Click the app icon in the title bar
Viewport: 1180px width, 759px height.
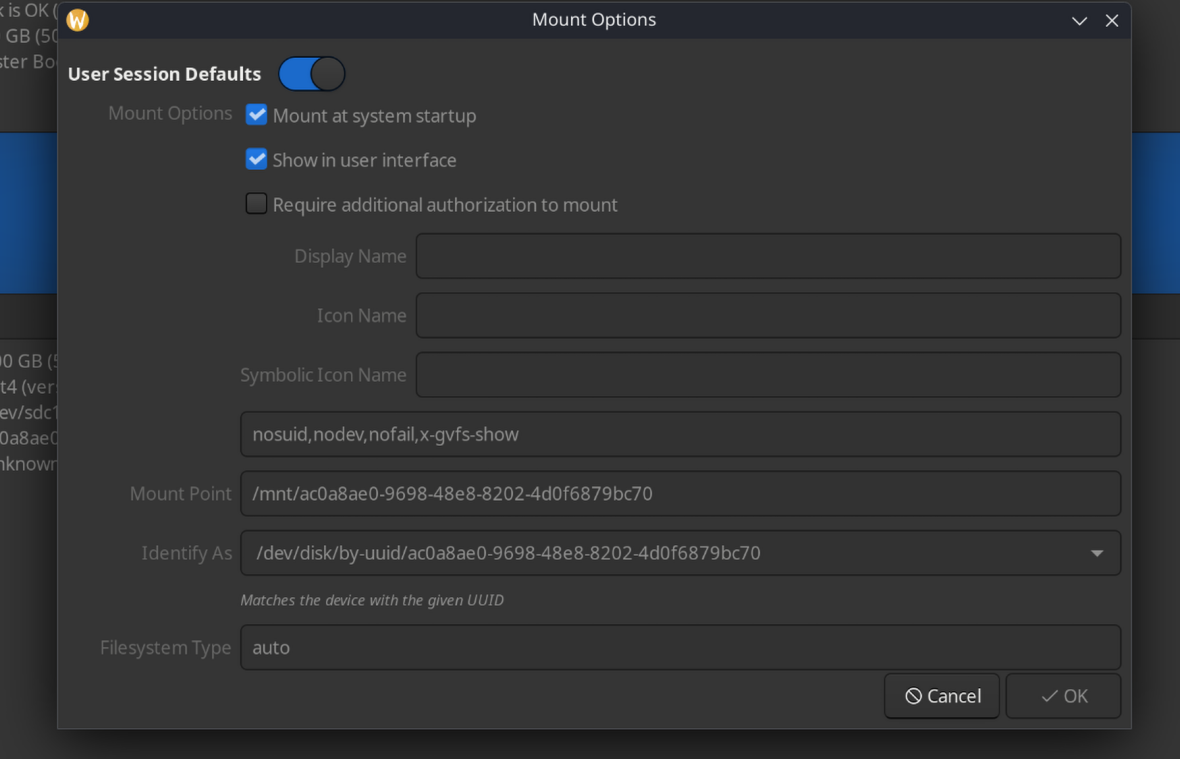[77, 20]
